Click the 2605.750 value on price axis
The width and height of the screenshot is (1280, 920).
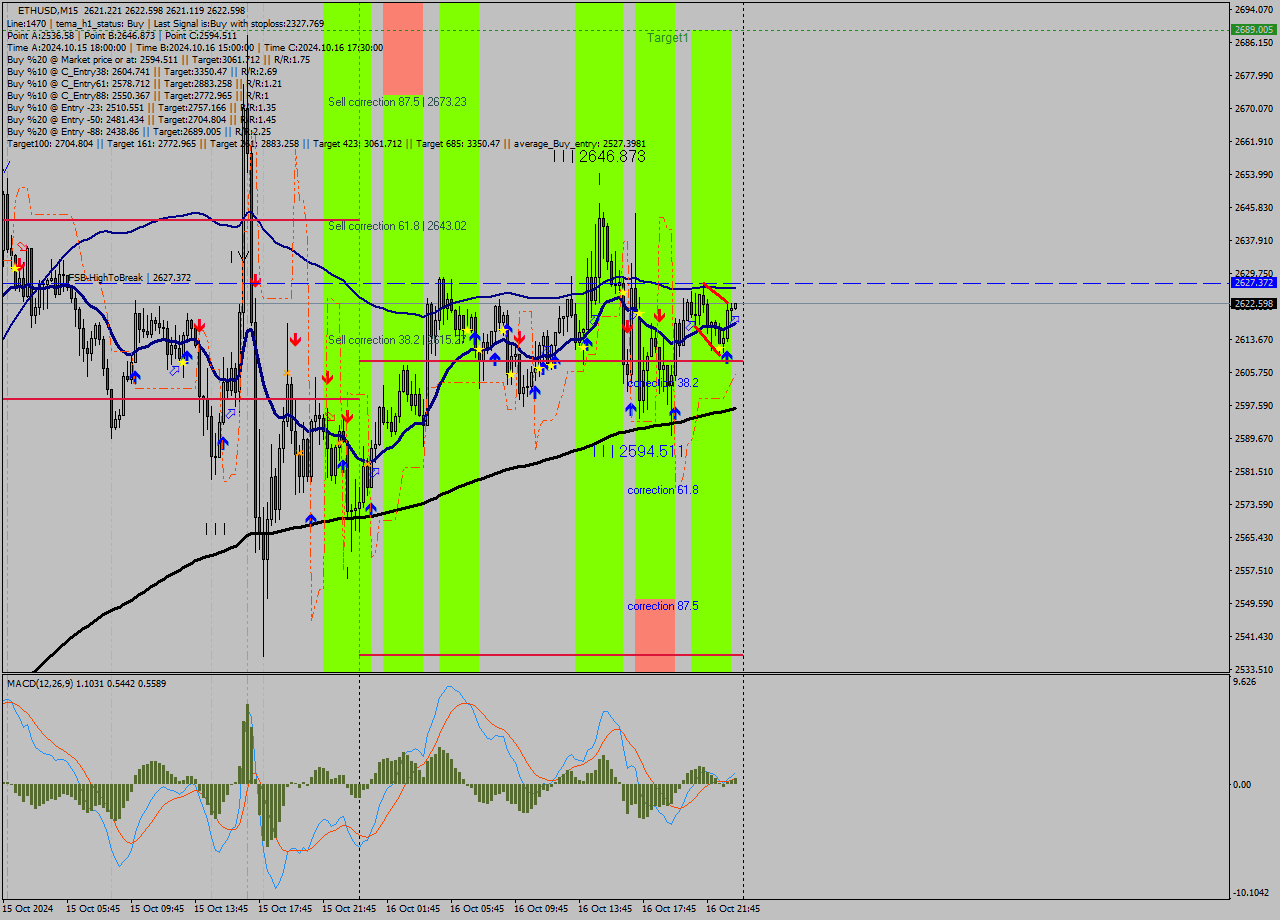(1254, 372)
